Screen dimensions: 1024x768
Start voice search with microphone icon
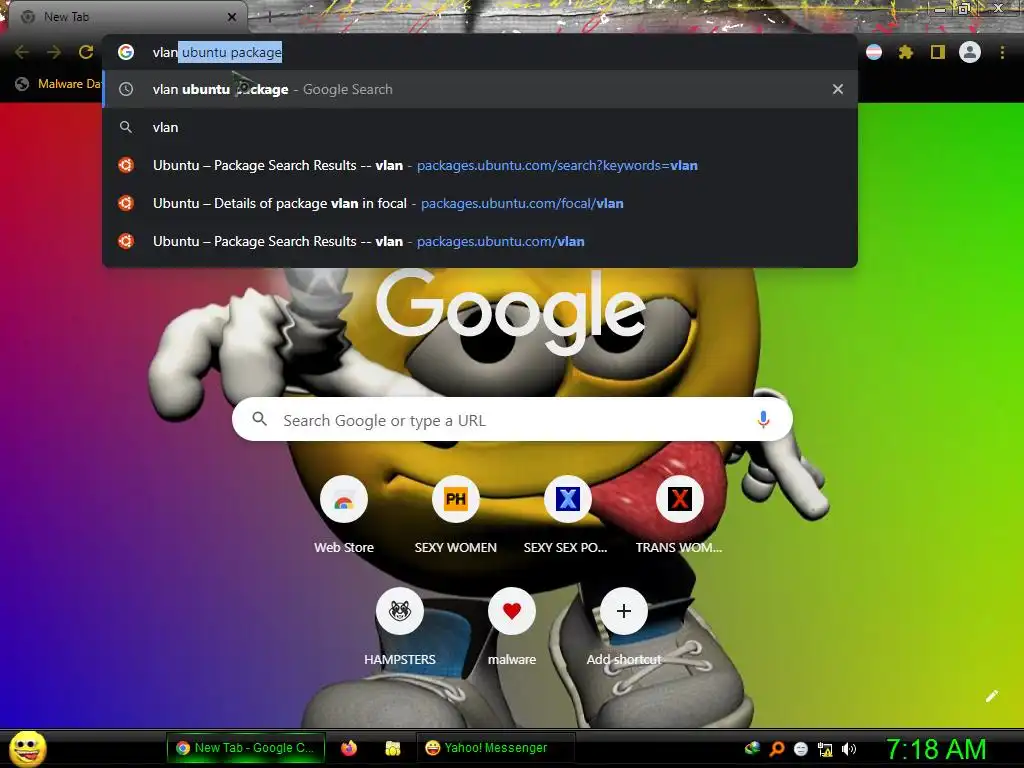tap(763, 420)
